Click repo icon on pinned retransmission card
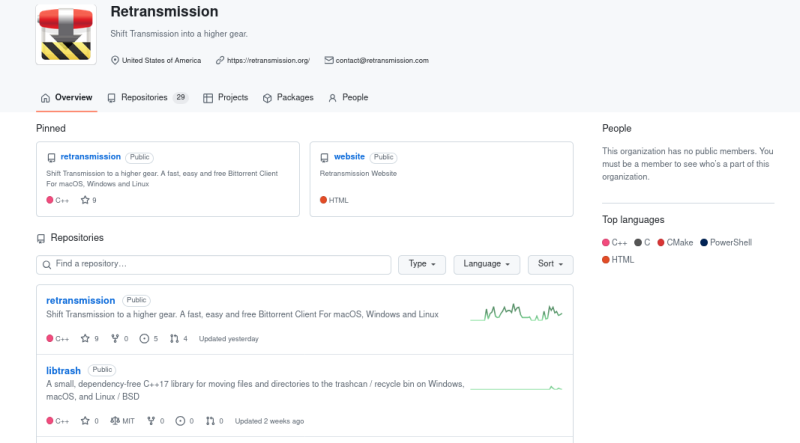 pyautogui.click(x=51, y=158)
